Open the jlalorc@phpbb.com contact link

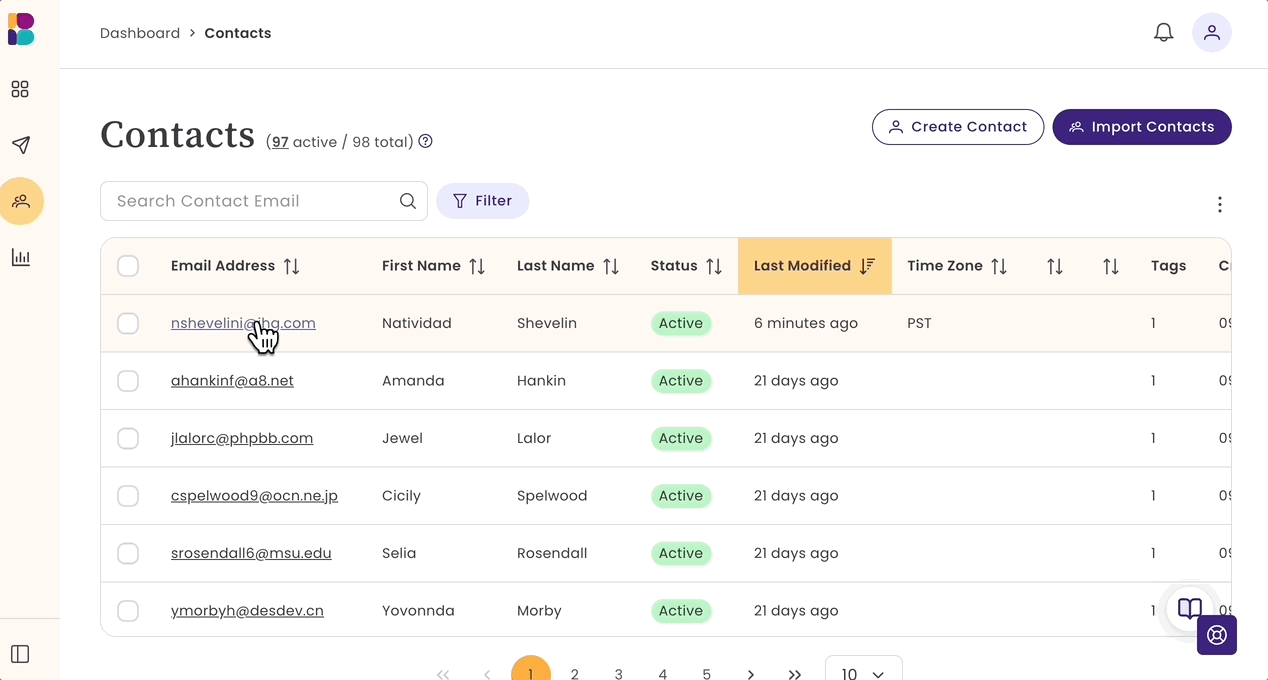242,438
